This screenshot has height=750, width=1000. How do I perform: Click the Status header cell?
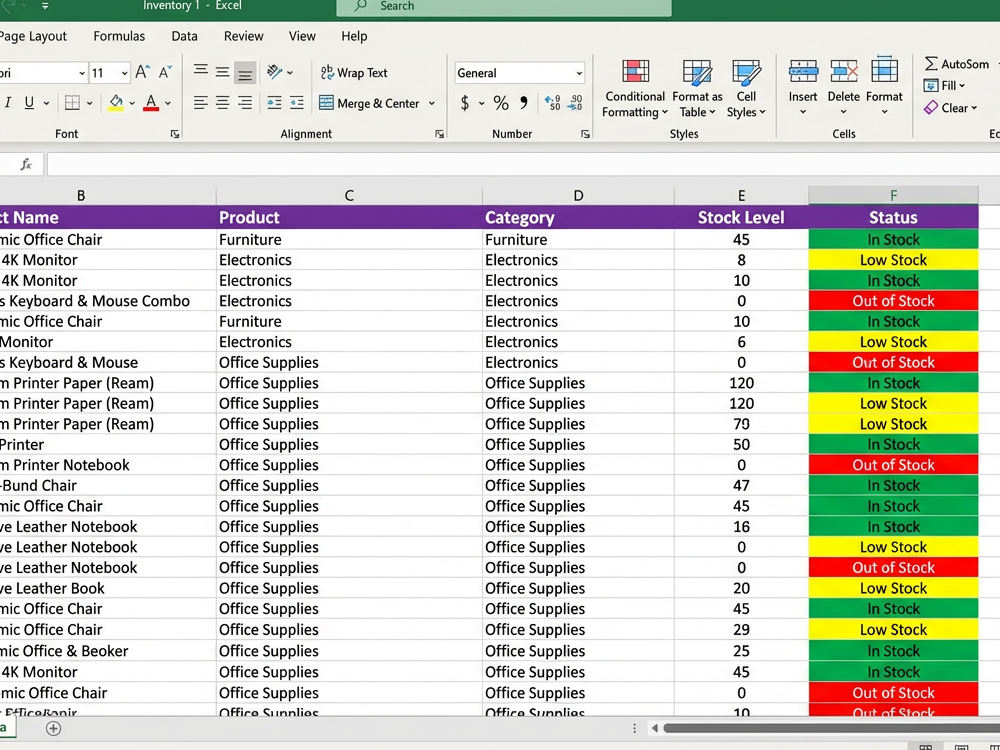click(x=893, y=217)
